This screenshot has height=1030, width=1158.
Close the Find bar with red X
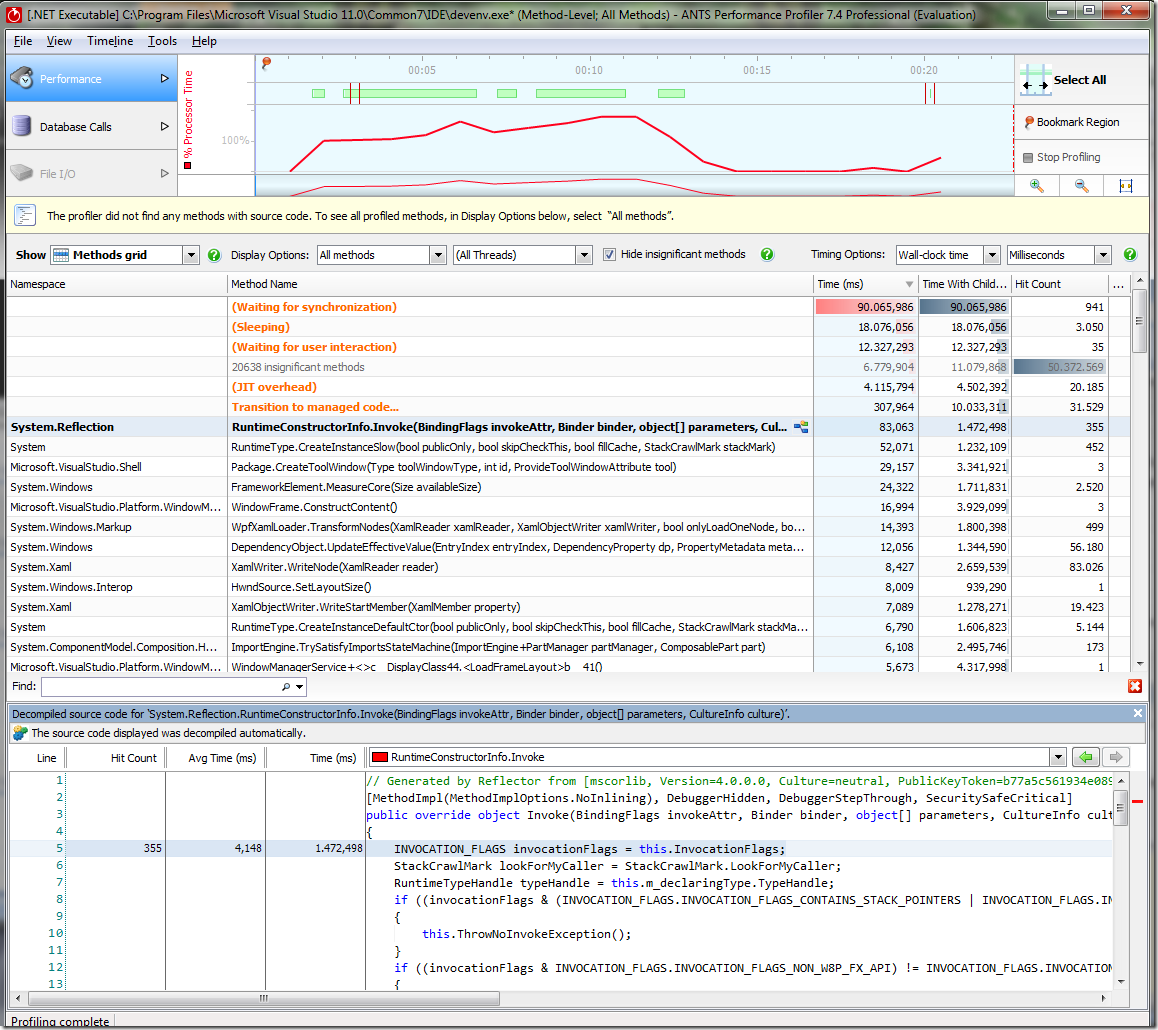[x=1135, y=687]
